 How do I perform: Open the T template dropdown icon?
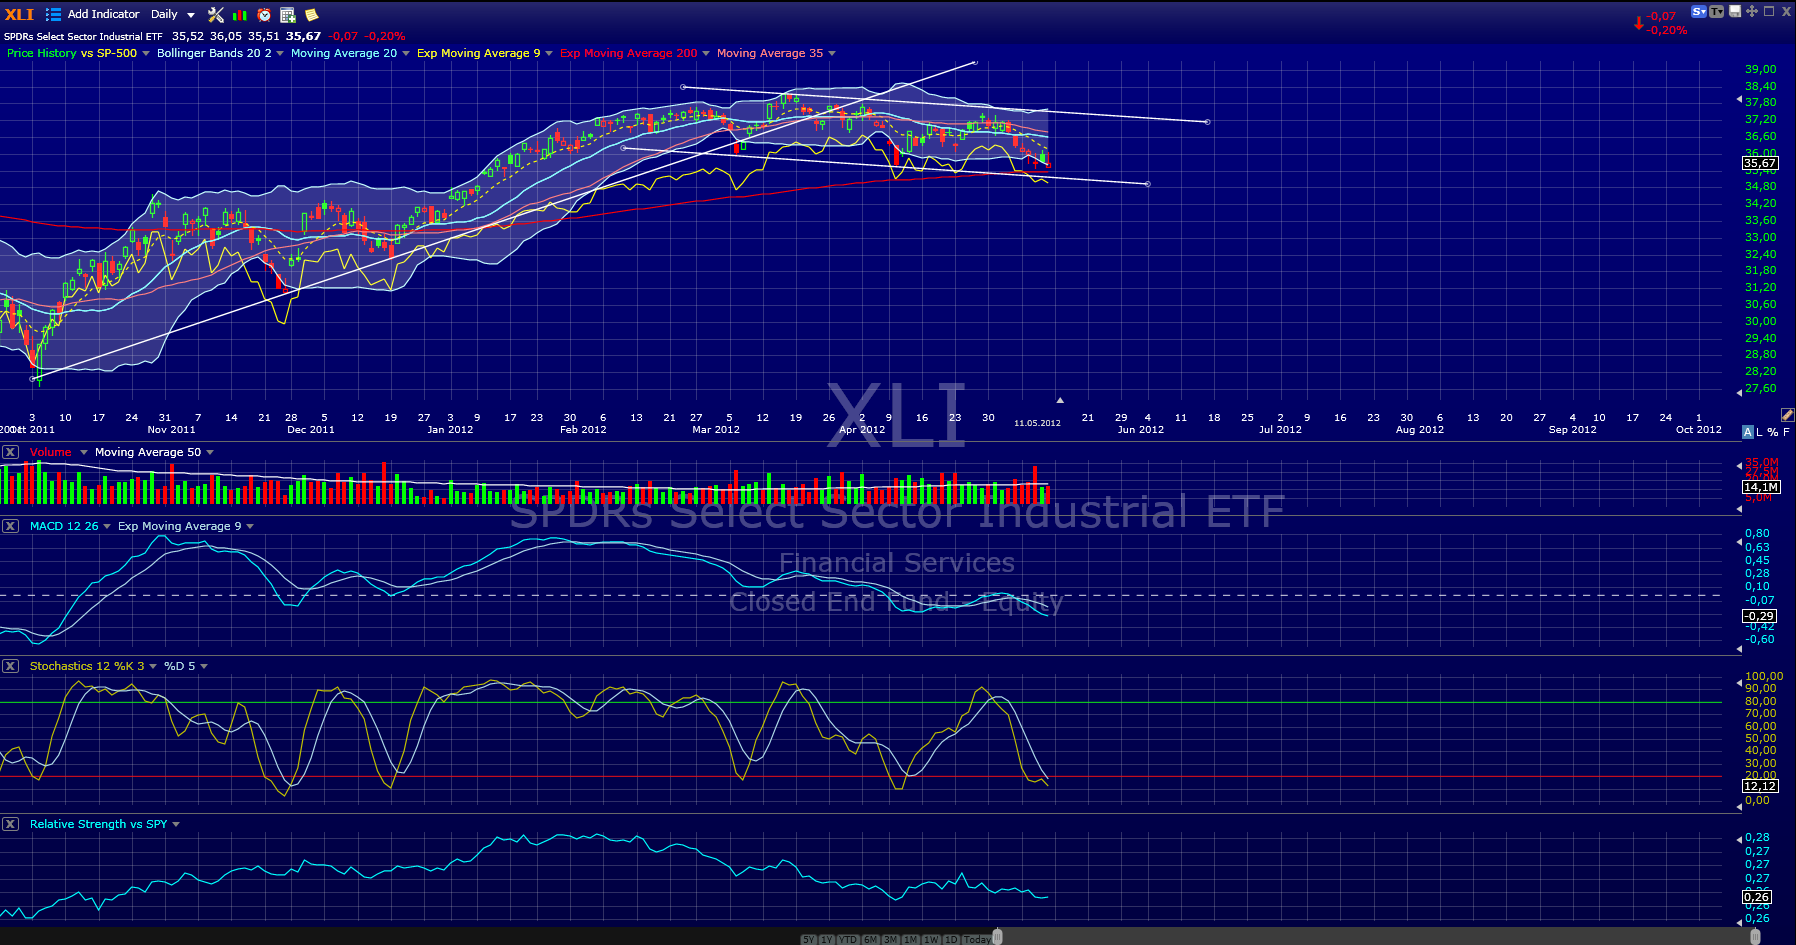point(1717,12)
